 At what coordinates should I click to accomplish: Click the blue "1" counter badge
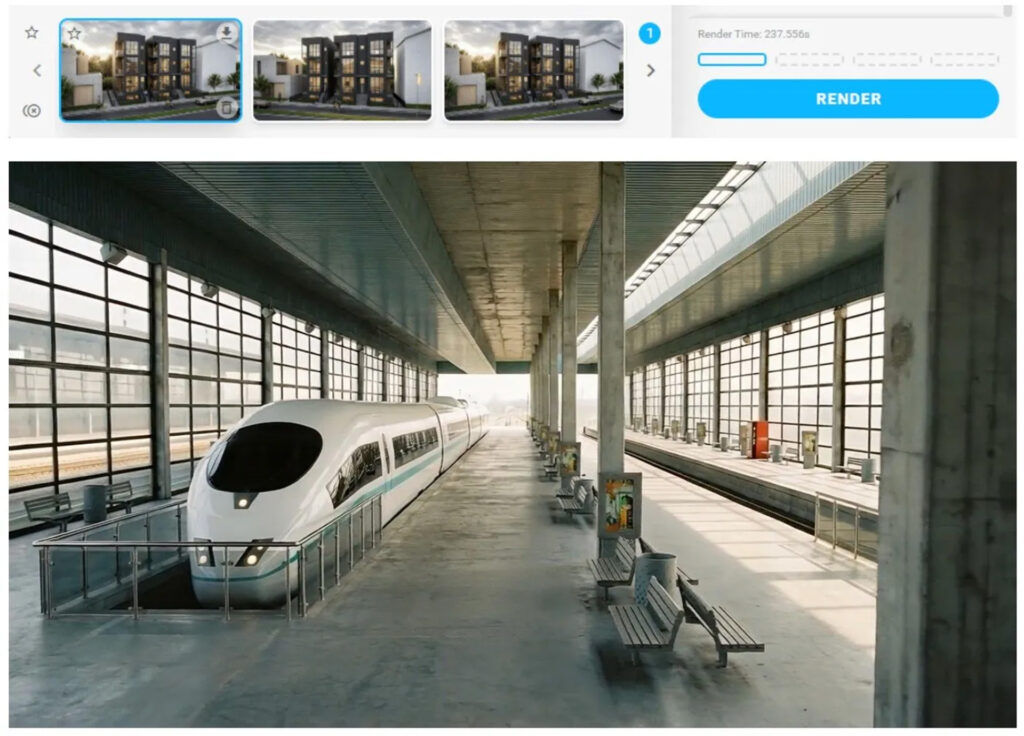point(651,34)
